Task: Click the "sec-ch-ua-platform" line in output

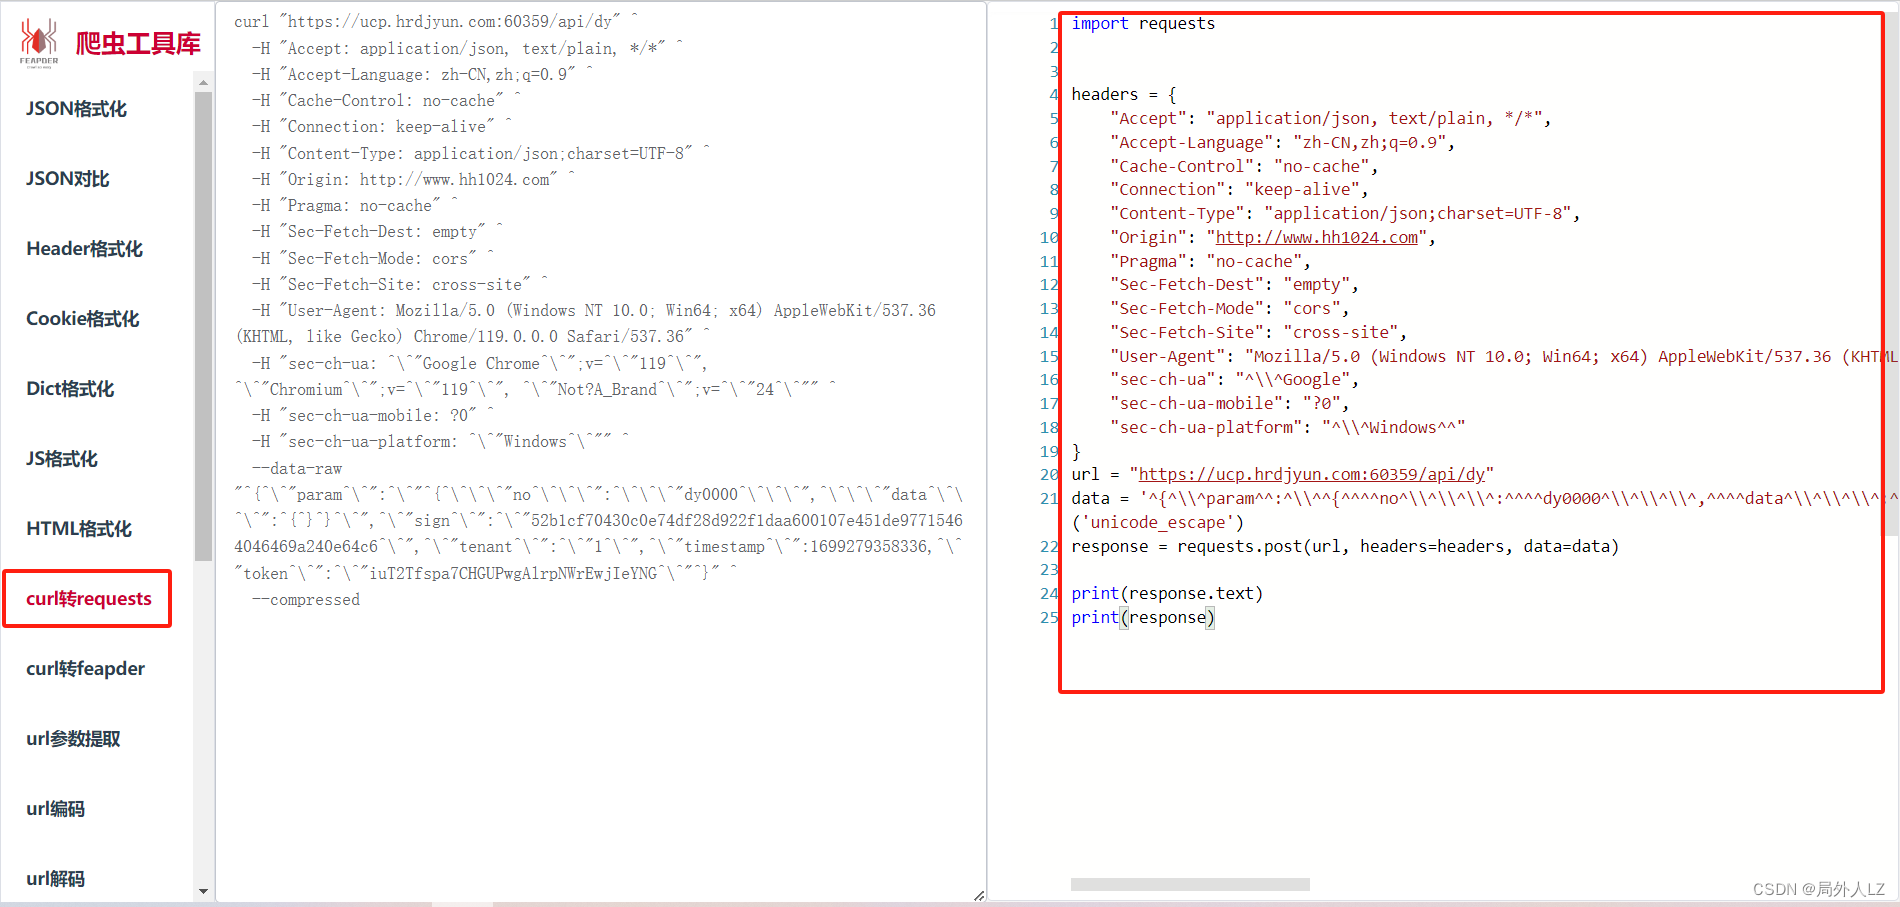Action: tap(1287, 427)
